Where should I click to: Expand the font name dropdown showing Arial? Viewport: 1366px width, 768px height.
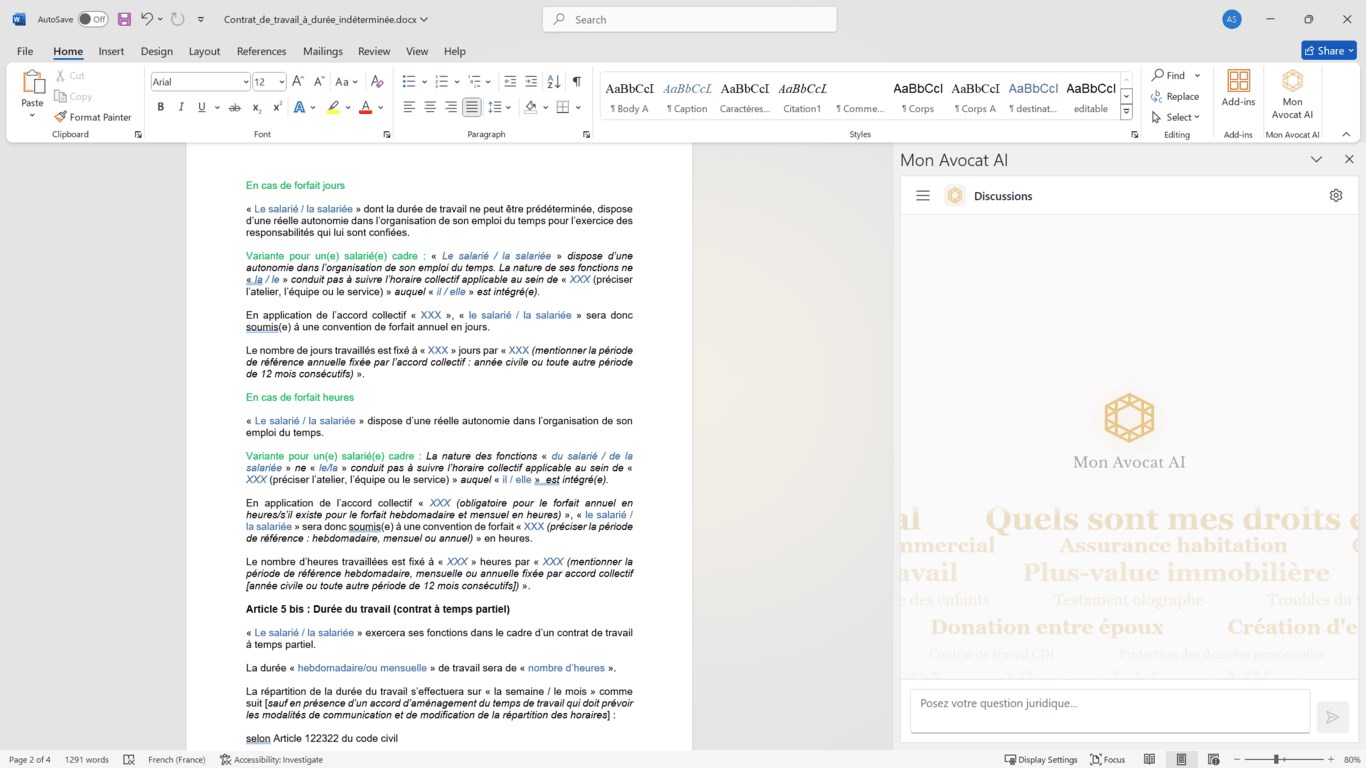[246, 82]
